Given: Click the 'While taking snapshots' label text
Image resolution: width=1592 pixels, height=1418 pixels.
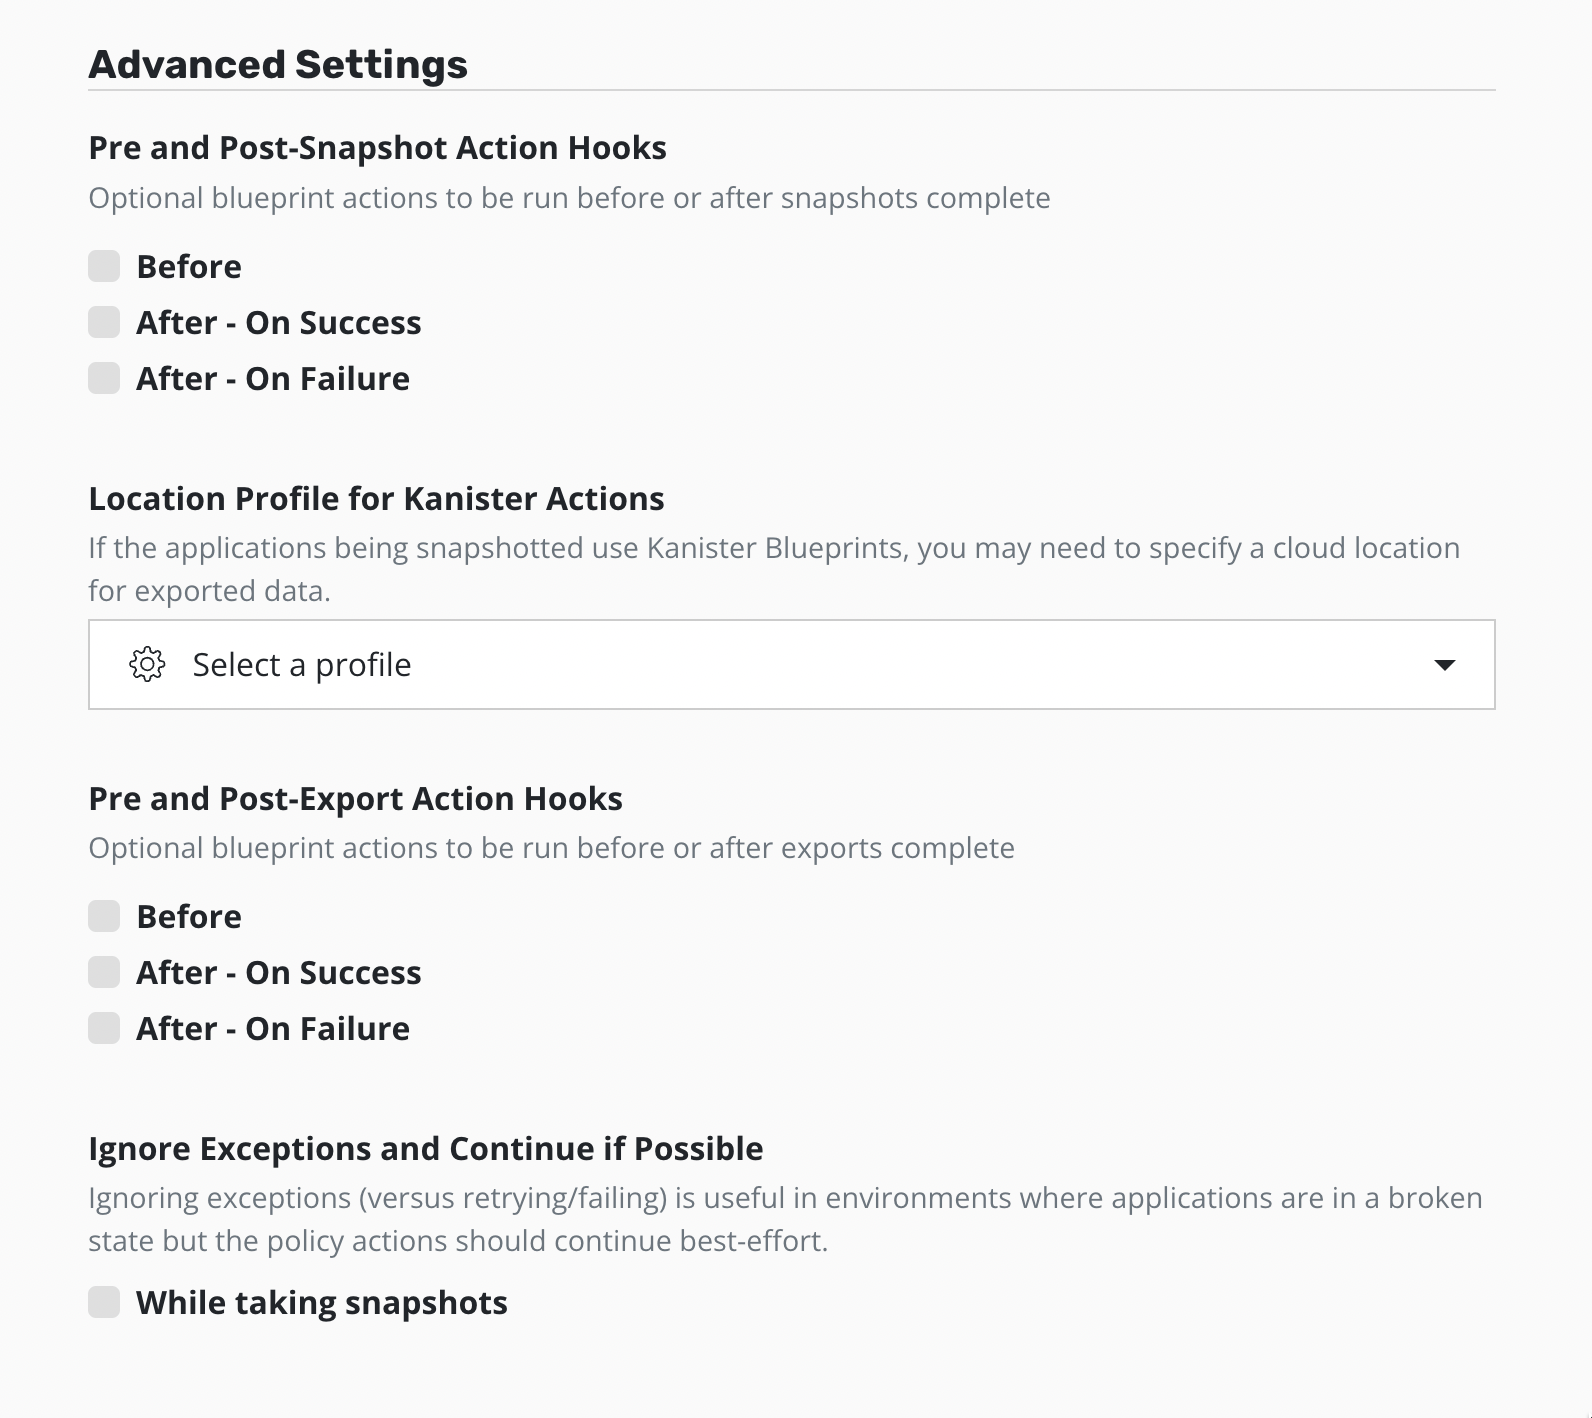Looking at the screenshot, I should tap(322, 1303).
